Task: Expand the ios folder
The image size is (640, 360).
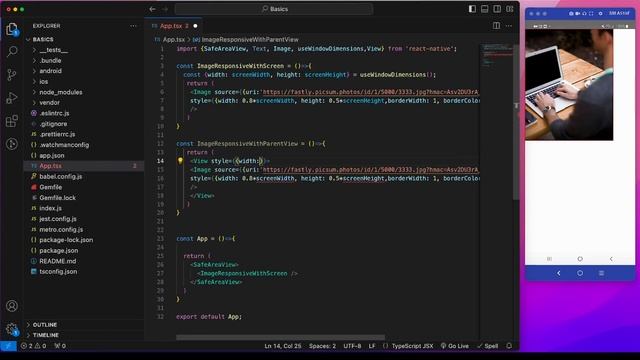Action: (x=83, y=82)
